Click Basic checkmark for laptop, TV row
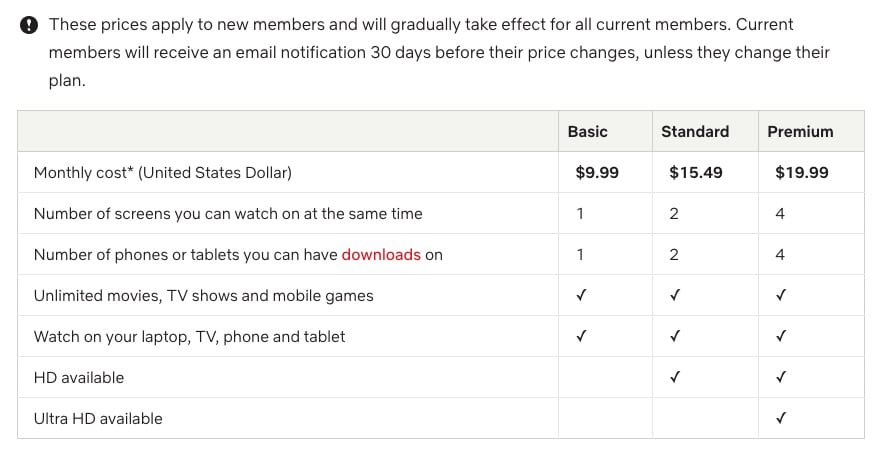The width and height of the screenshot is (883, 471). click(x=581, y=337)
